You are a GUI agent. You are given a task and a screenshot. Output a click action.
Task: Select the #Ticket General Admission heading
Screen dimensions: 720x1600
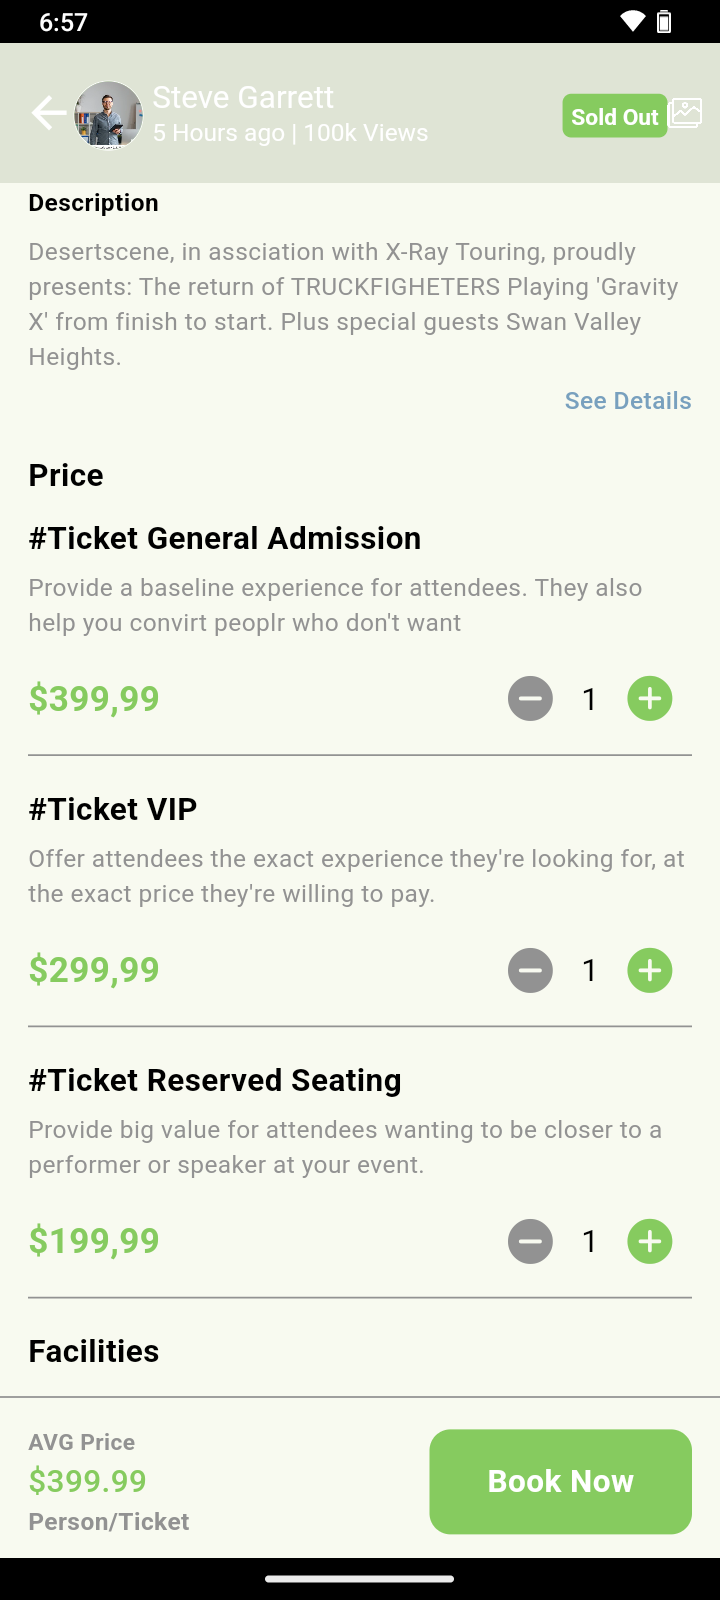pos(225,538)
